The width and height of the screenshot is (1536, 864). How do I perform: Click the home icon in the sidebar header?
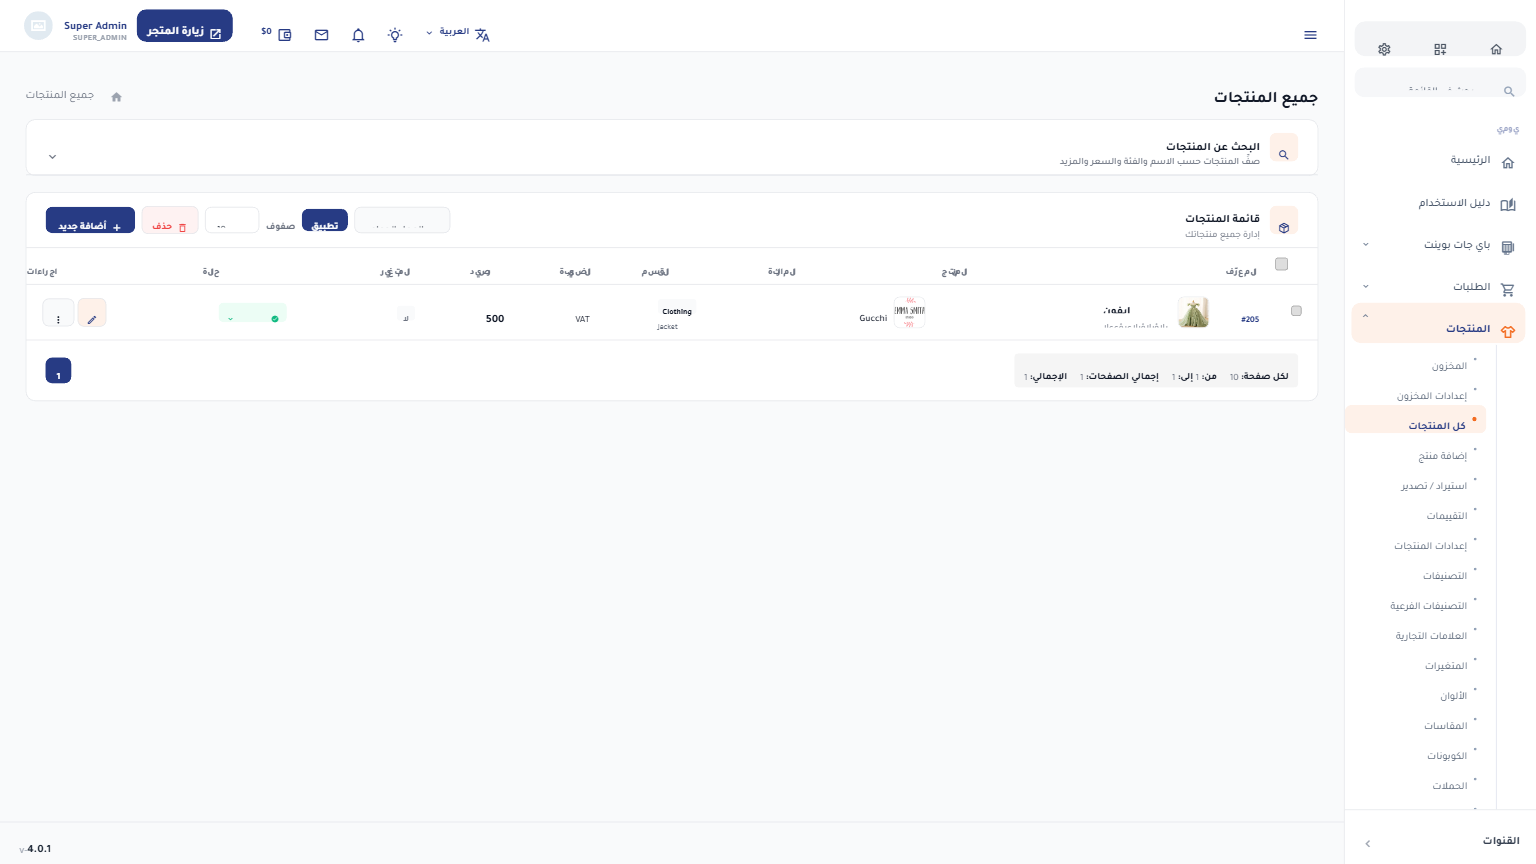pyautogui.click(x=1496, y=49)
